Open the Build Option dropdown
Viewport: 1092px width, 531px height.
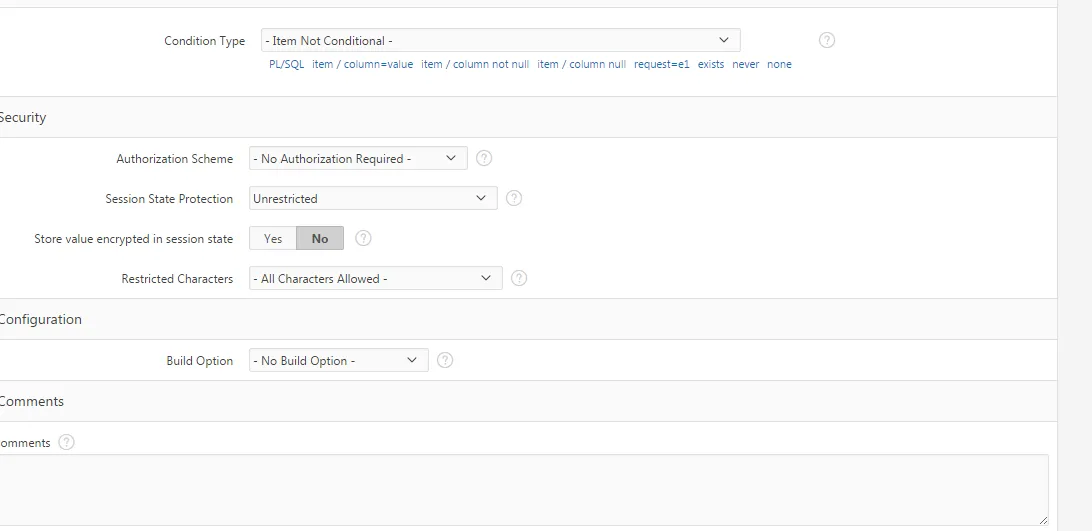[x=338, y=360]
